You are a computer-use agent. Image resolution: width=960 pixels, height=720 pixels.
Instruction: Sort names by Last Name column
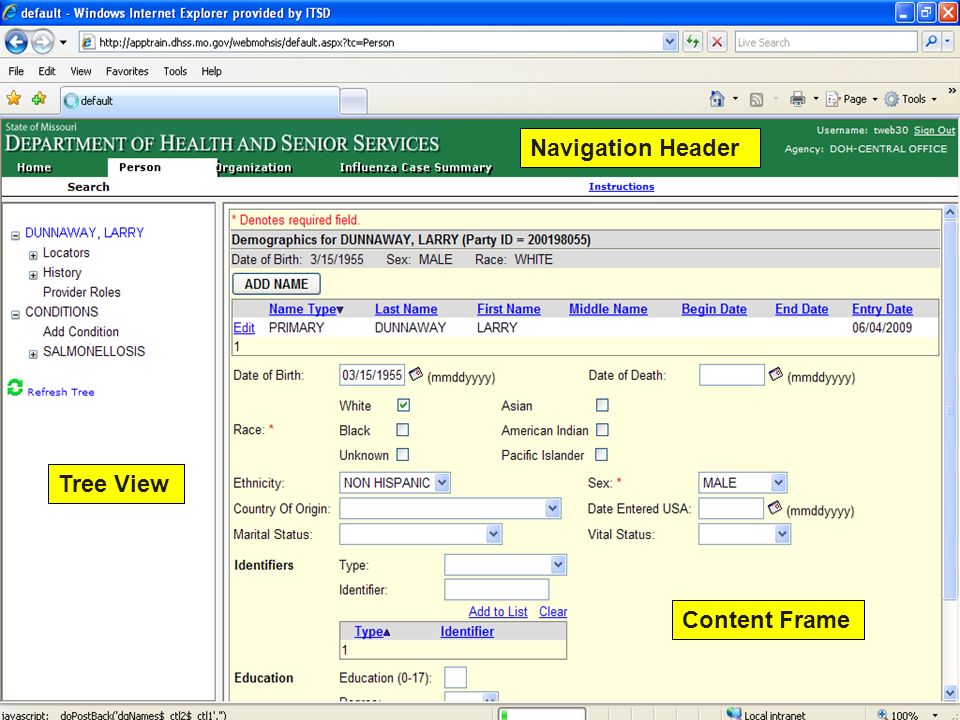[x=406, y=309]
